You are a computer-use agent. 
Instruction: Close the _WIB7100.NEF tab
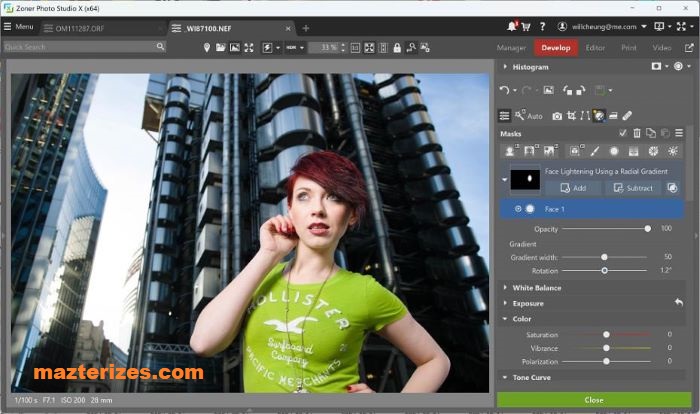click(x=288, y=29)
